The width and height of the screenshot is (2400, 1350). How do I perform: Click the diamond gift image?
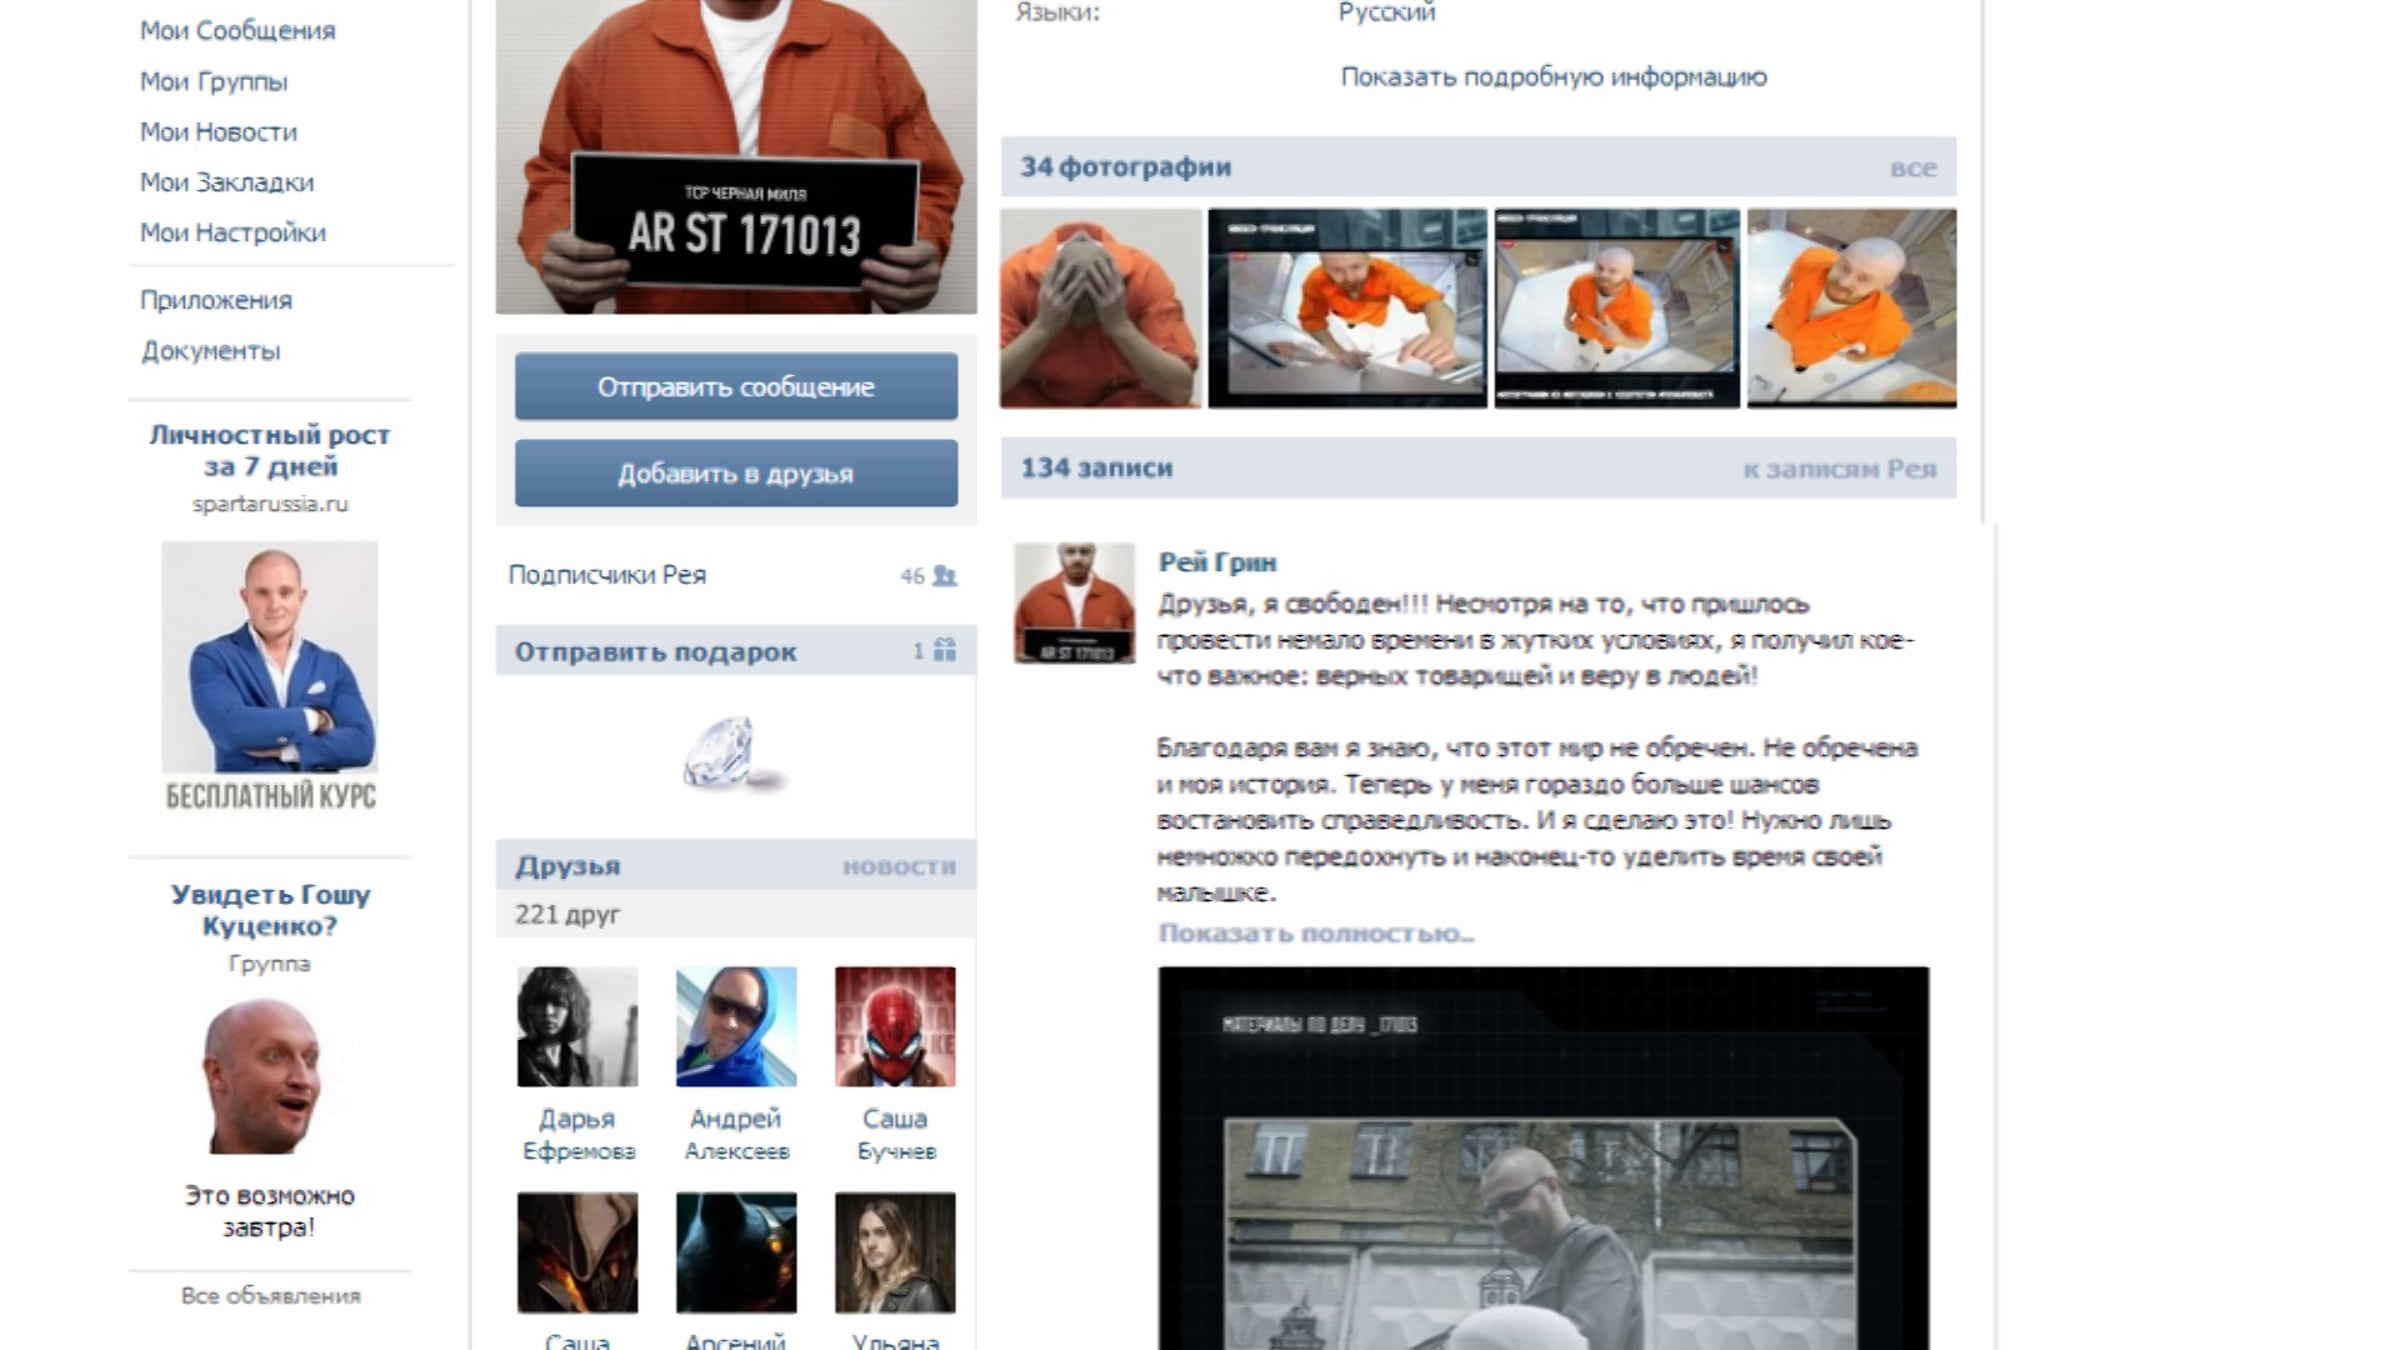pyautogui.click(x=731, y=753)
